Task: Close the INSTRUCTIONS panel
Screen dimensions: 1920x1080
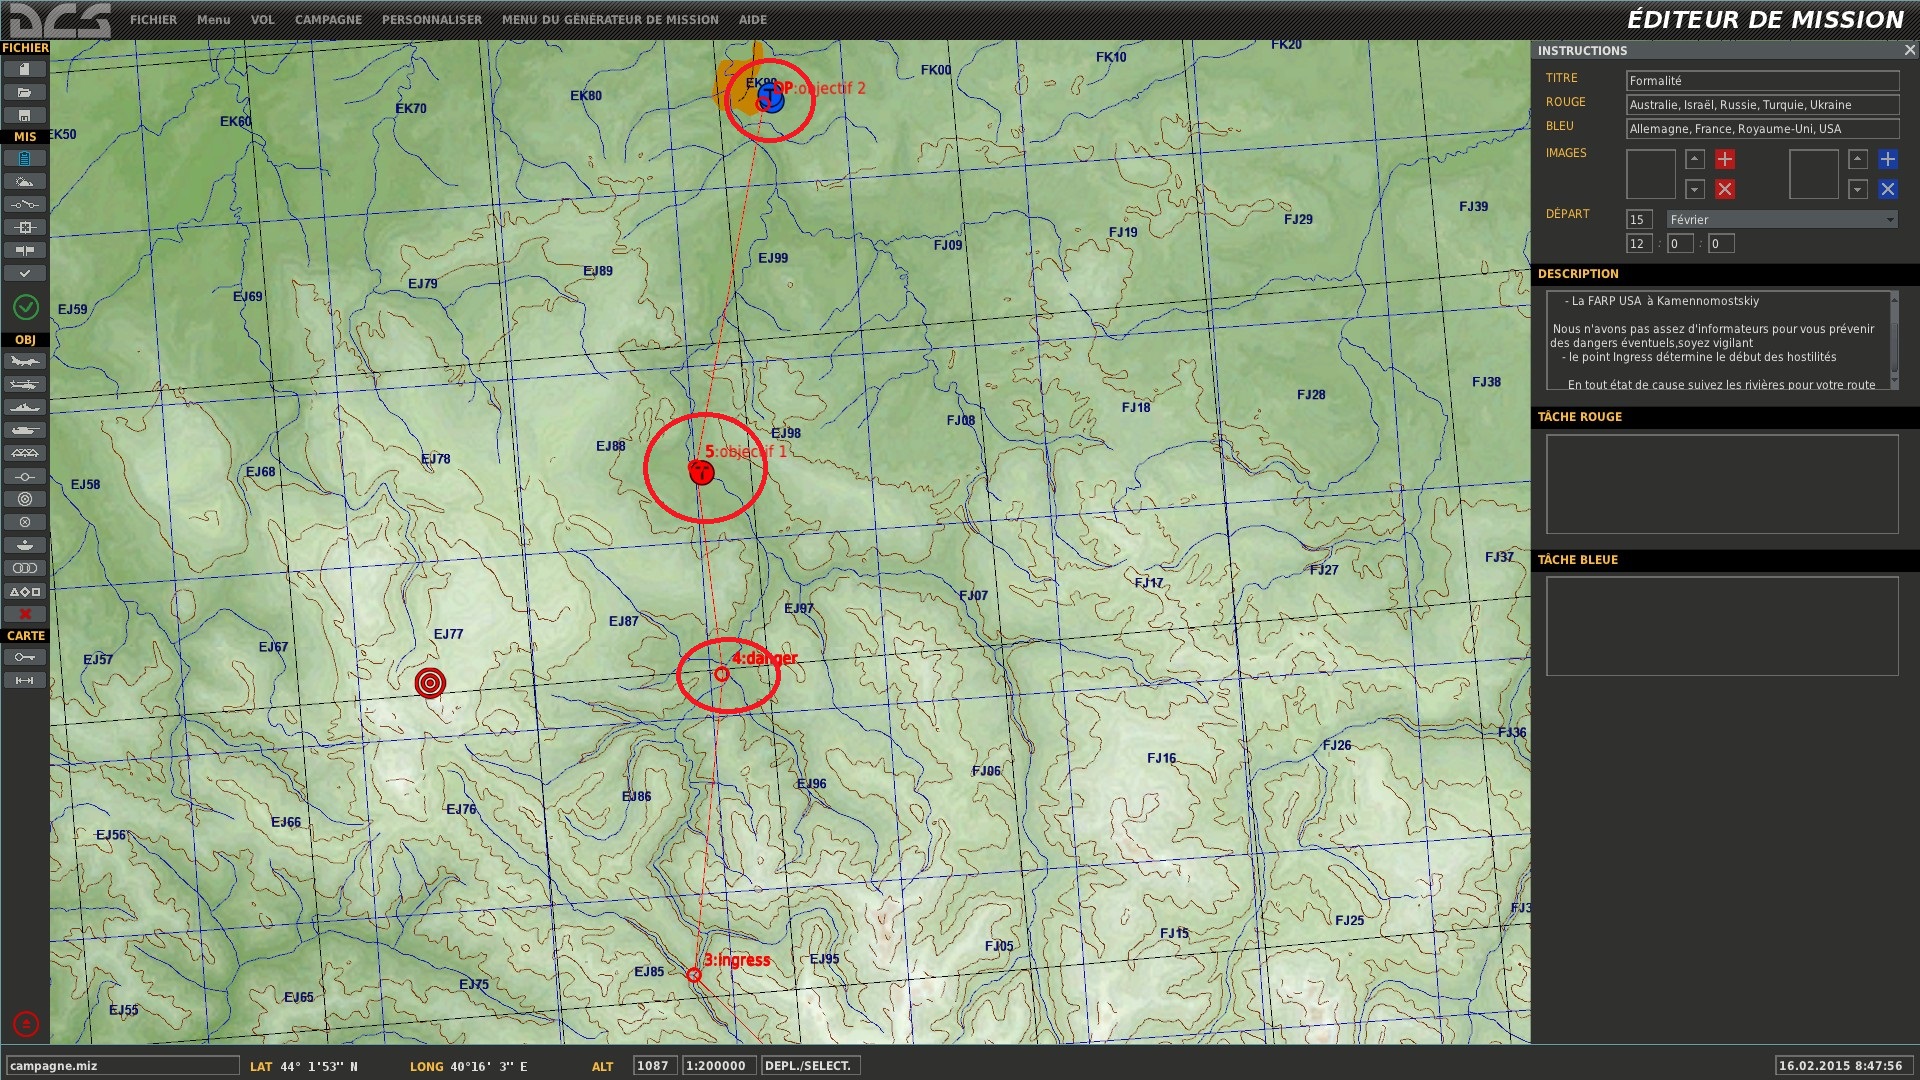Action: 1909,50
